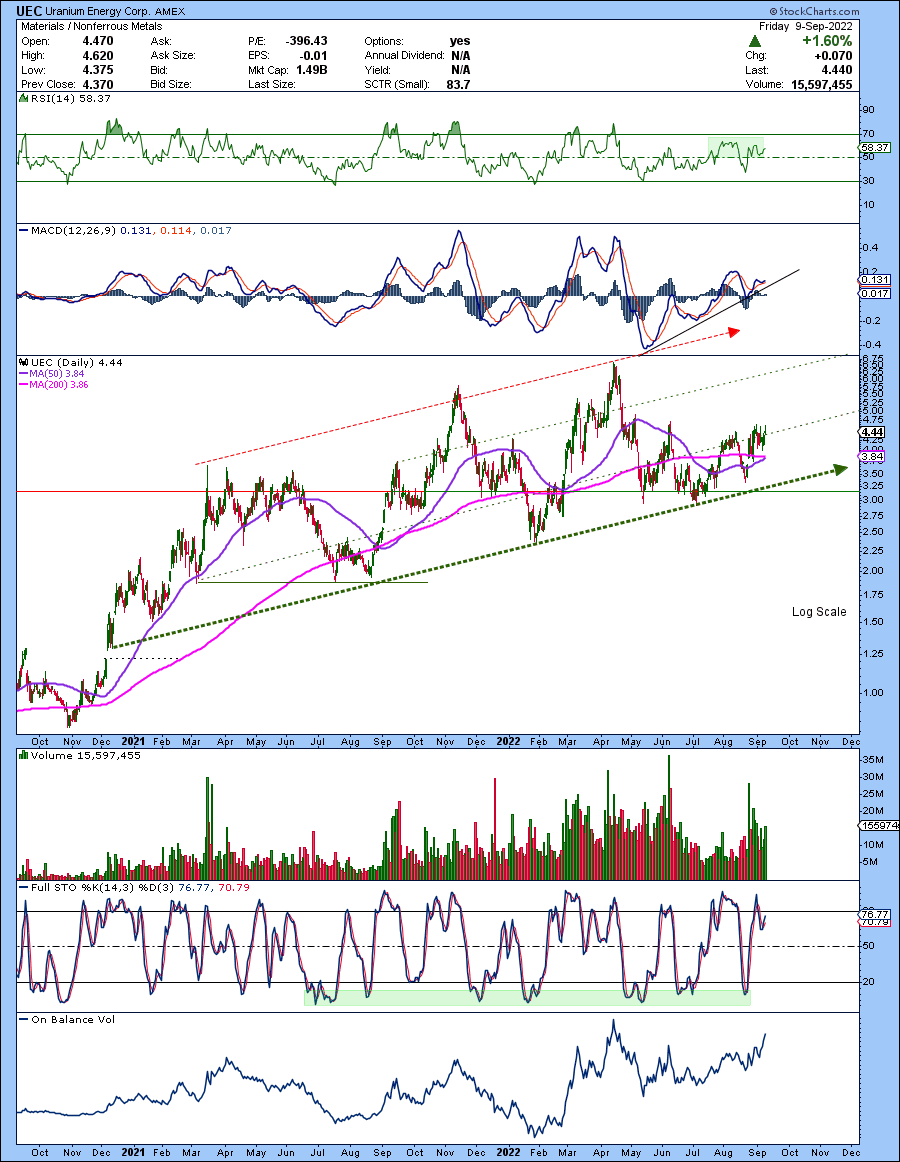Click the On Balance Vol legend
The height and width of the screenshot is (1162, 900).
click(x=67, y=1019)
